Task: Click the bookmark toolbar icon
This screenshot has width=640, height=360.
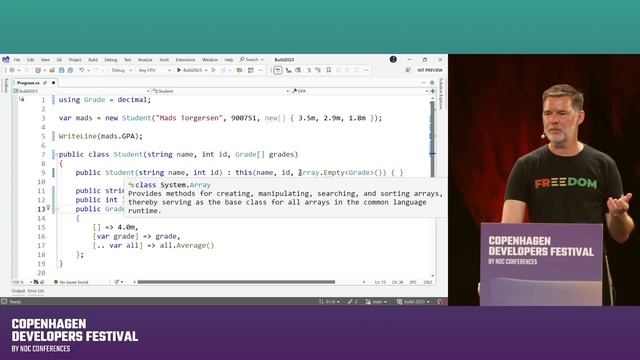Action: tap(329, 70)
